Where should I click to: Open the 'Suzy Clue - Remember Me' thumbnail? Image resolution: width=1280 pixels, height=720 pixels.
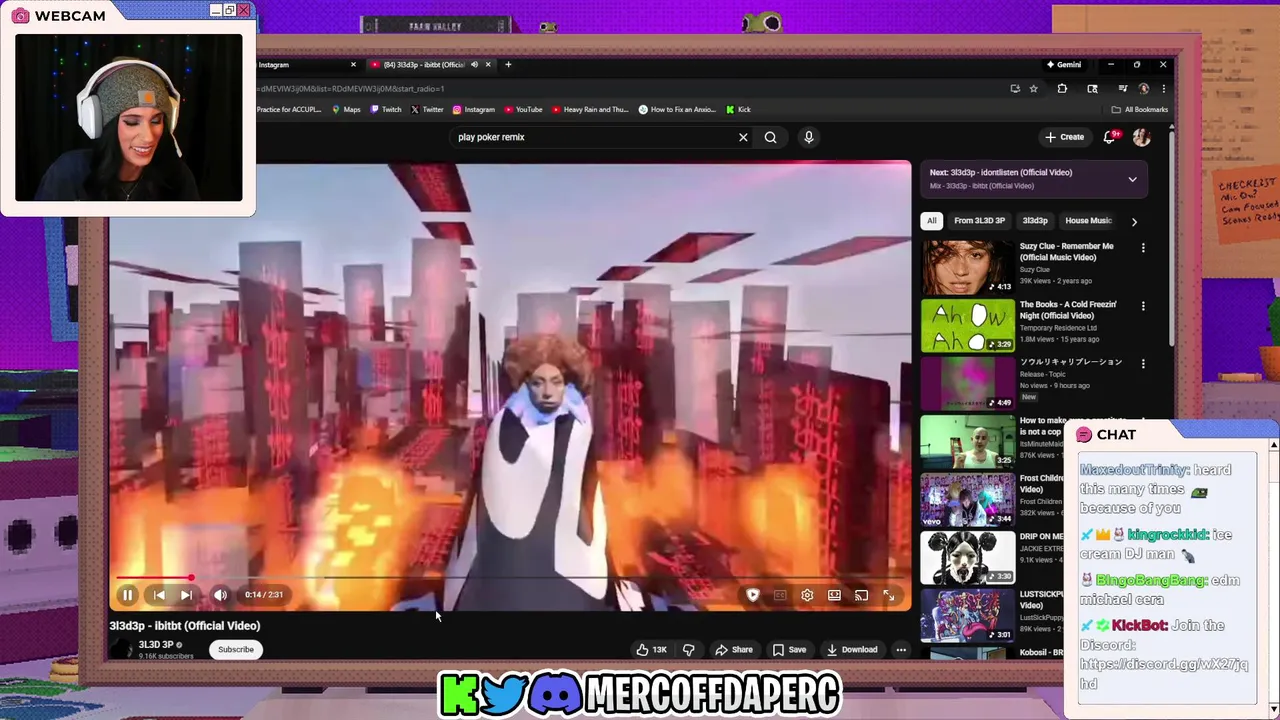point(967,266)
